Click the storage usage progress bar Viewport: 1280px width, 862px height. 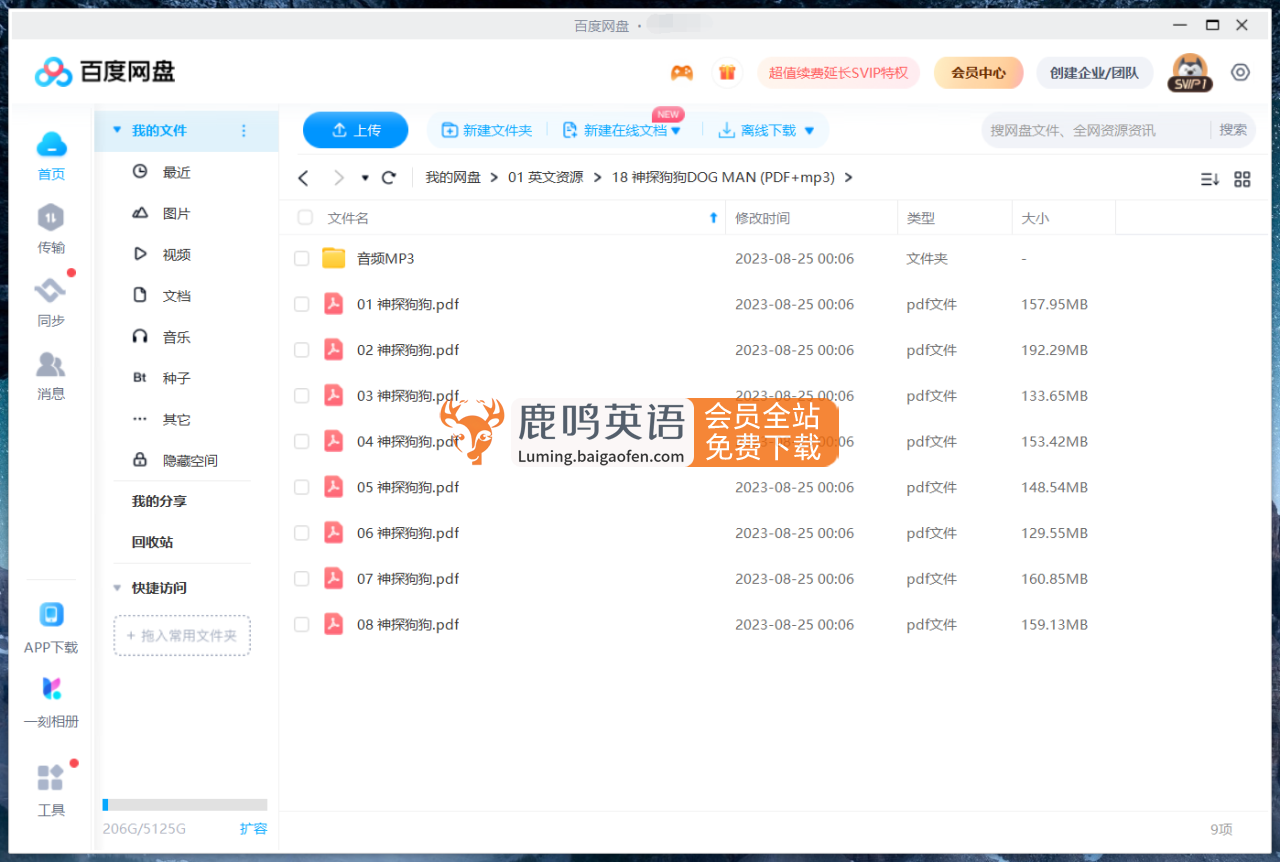[x=184, y=804]
